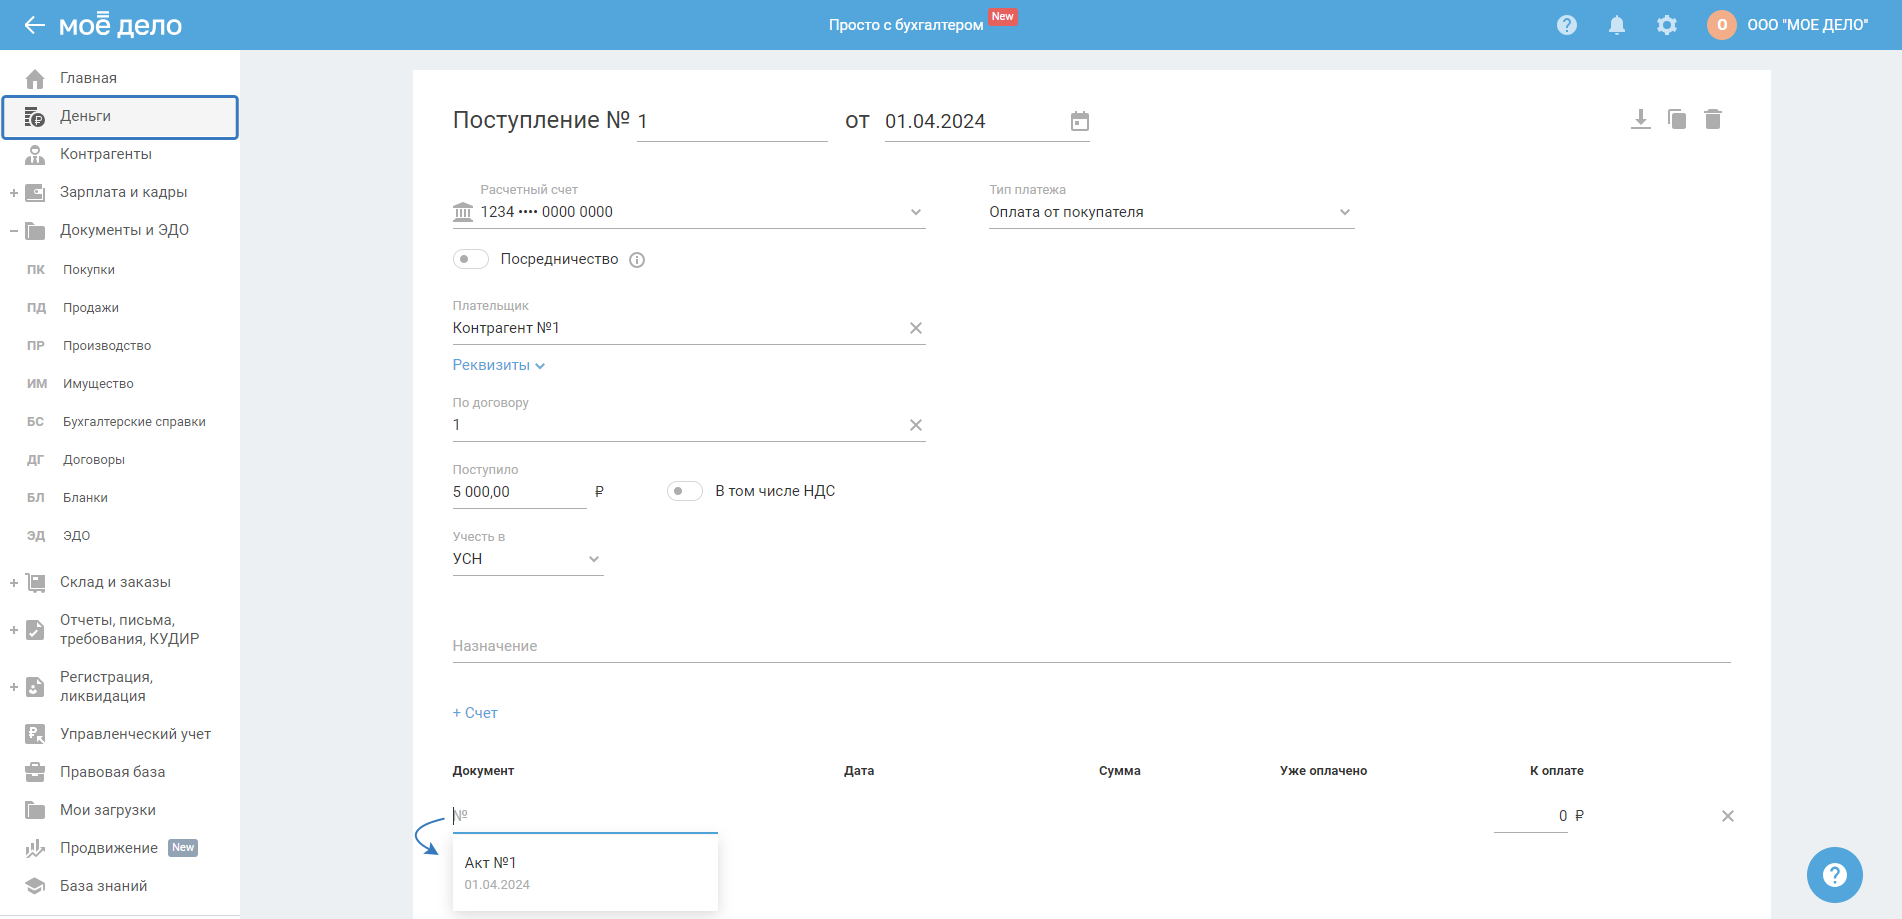Open the calendar date picker

[x=1079, y=122]
